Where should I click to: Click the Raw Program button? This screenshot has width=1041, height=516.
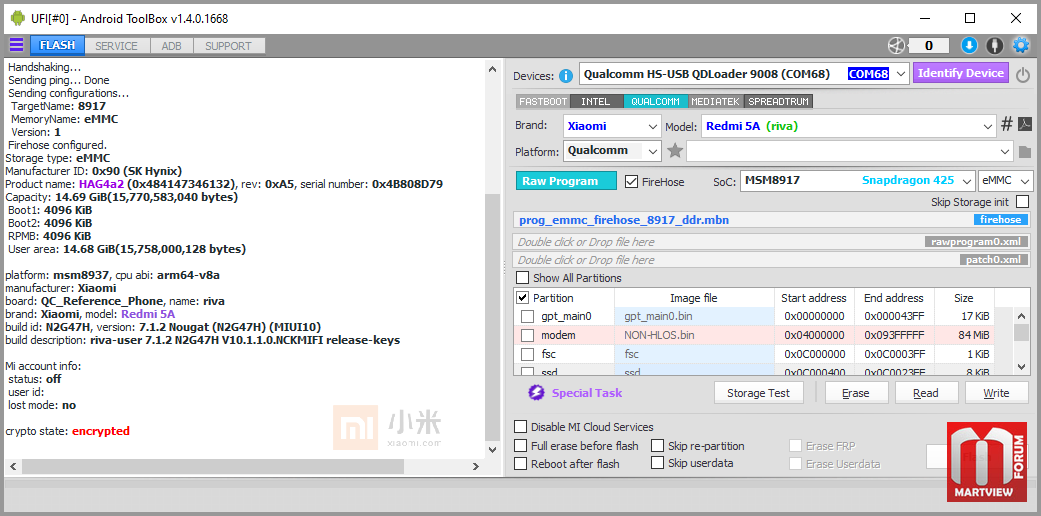tap(566, 181)
